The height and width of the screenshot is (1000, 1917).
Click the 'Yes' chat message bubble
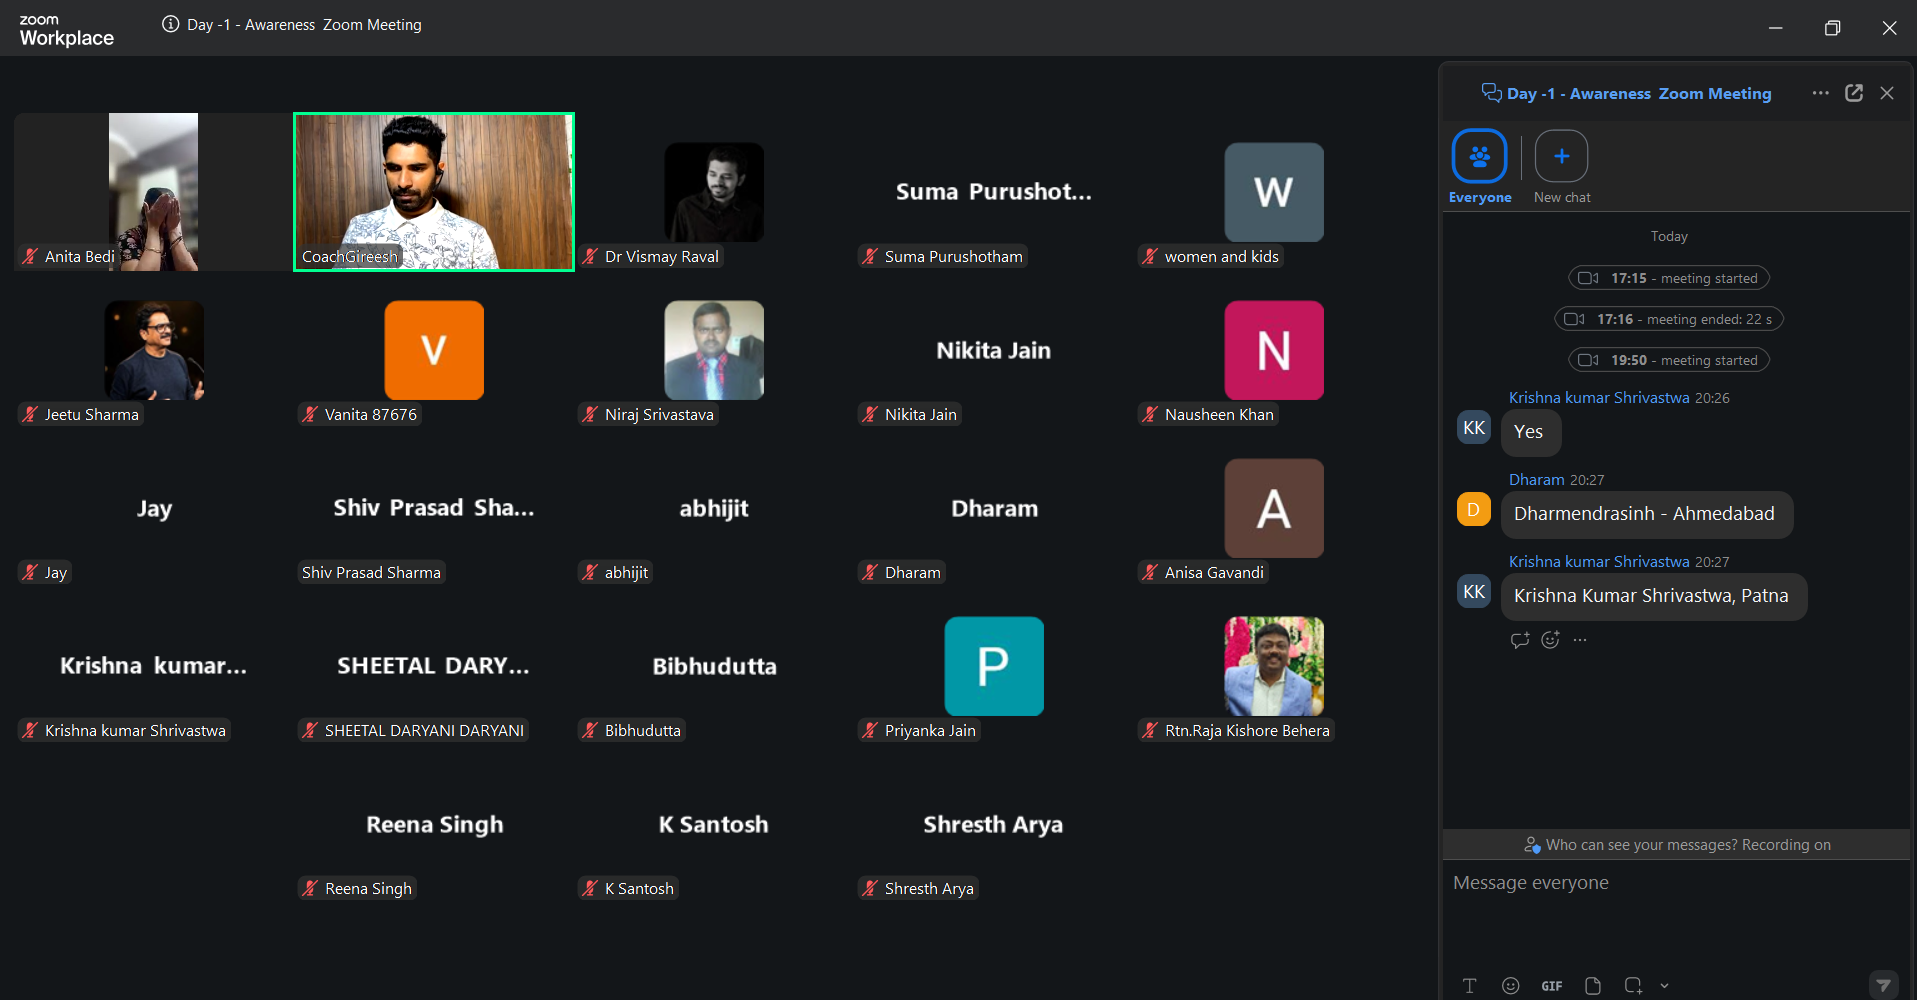1530,432
